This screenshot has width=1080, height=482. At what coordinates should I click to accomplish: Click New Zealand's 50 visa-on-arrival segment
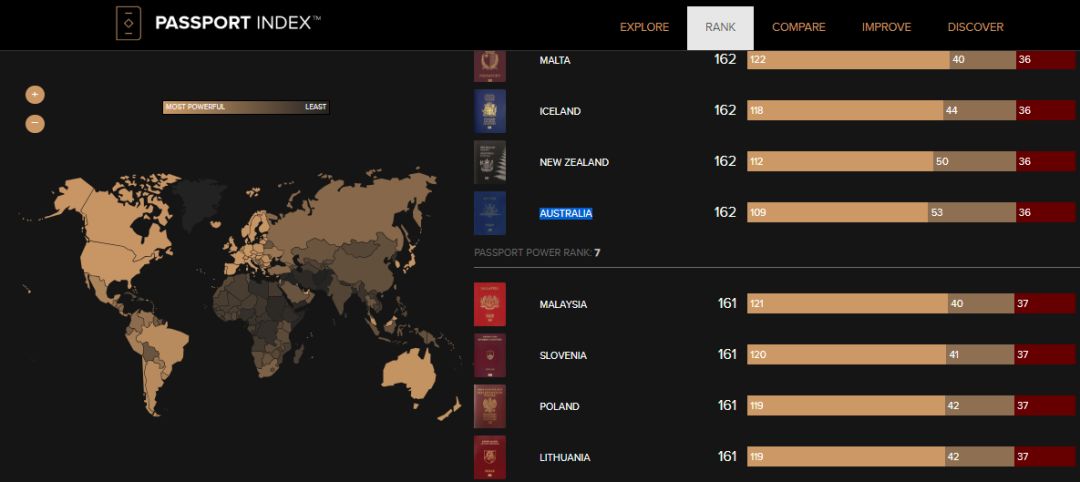click(975, 161)
